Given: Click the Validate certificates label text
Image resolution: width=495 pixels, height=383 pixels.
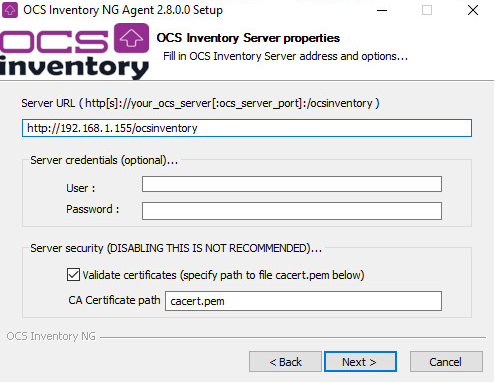Looking at the screenshot, I should (223, 275).
